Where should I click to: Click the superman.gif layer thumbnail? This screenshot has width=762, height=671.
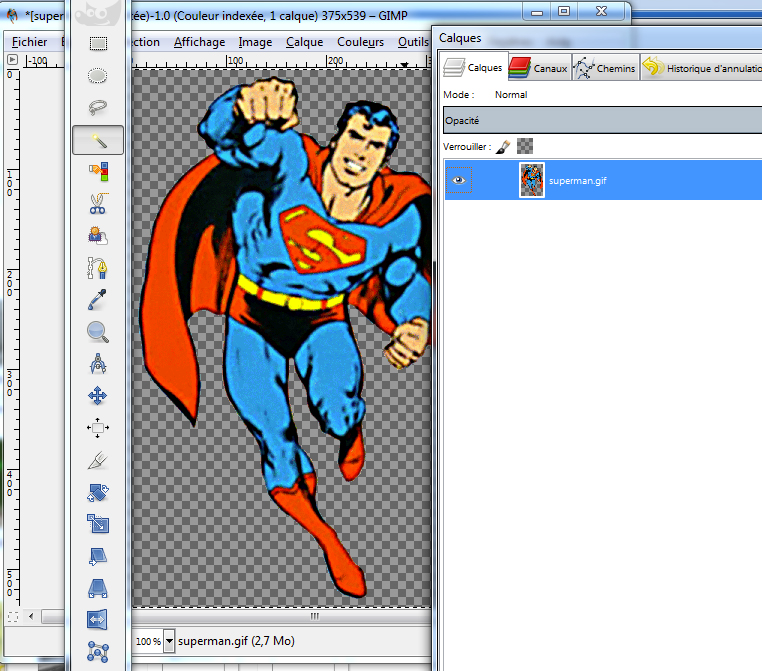tap(532, 180)
